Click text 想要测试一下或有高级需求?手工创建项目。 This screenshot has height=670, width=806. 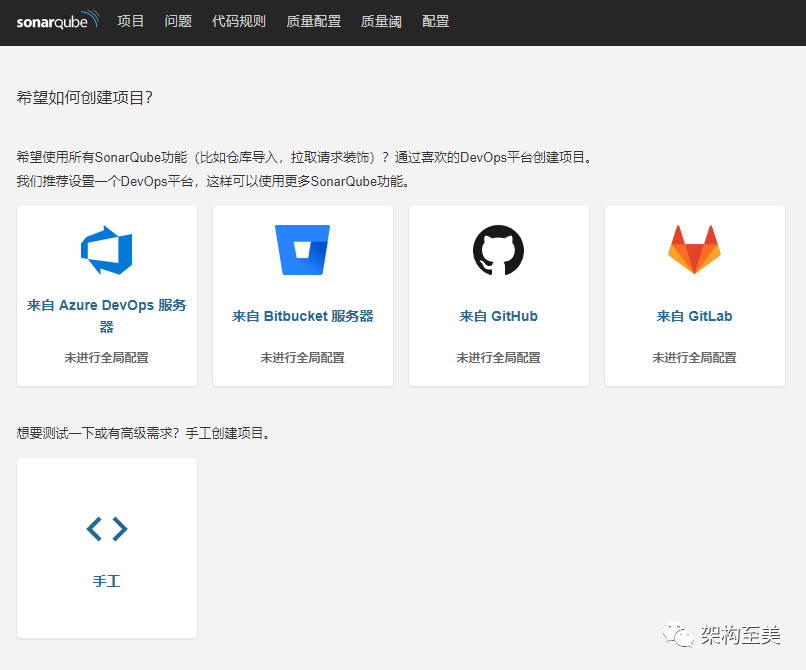144,433
